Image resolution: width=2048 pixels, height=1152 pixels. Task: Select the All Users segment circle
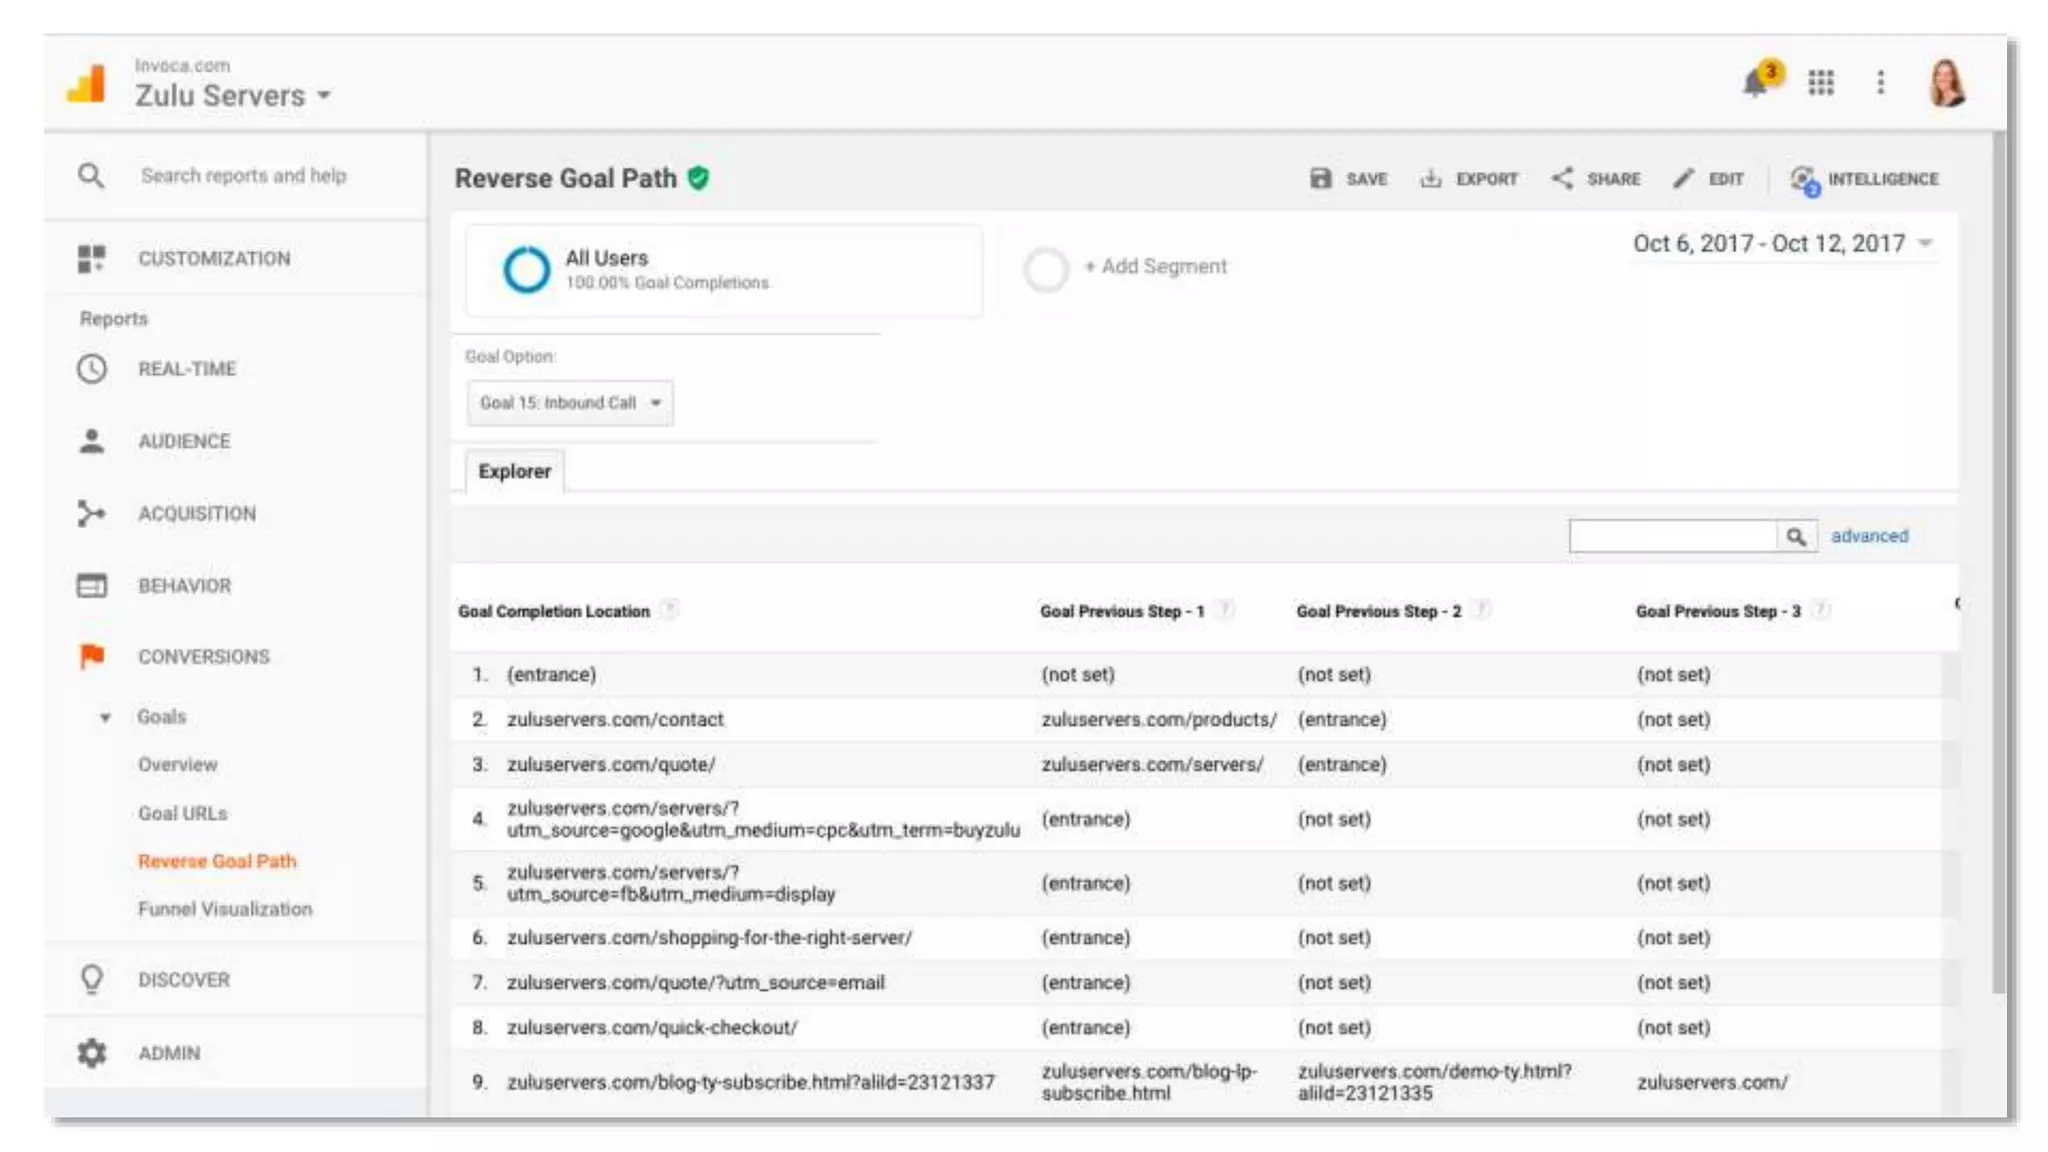click(x=526, y=269)
